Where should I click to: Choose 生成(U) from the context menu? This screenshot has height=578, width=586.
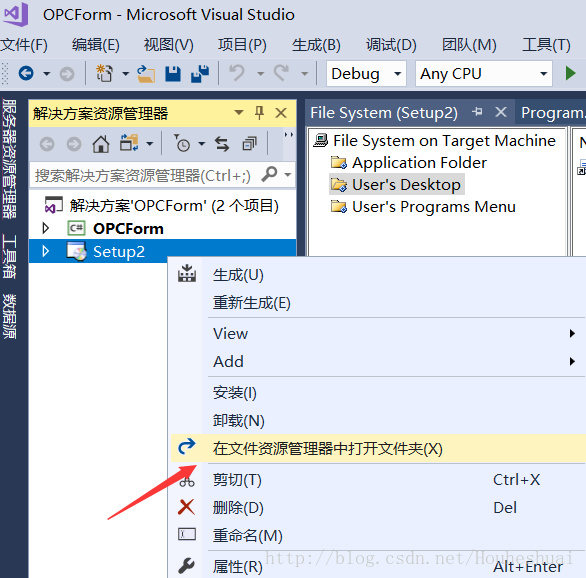coord(378,275)
